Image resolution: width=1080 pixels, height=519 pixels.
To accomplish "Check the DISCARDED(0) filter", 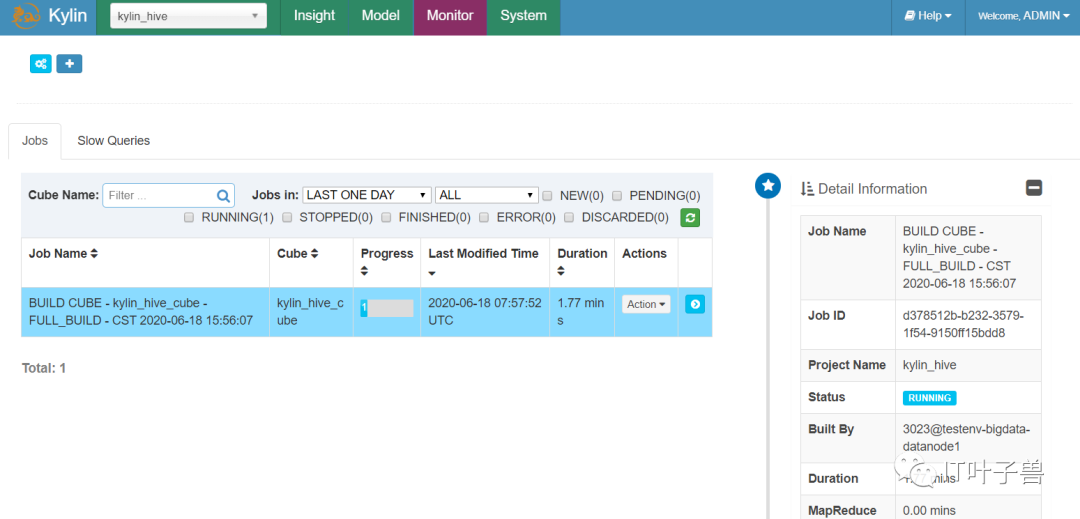I will pyautogui.click(x=570, y=218).
